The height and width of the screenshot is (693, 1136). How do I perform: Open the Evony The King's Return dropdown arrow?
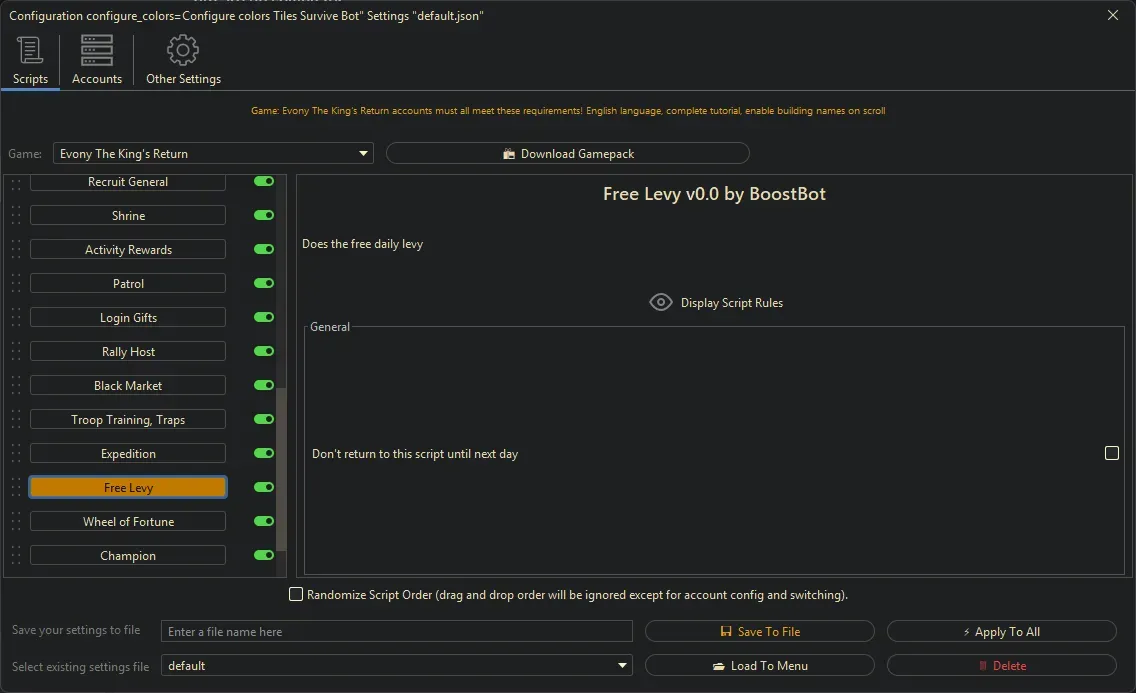pos(362,153)
